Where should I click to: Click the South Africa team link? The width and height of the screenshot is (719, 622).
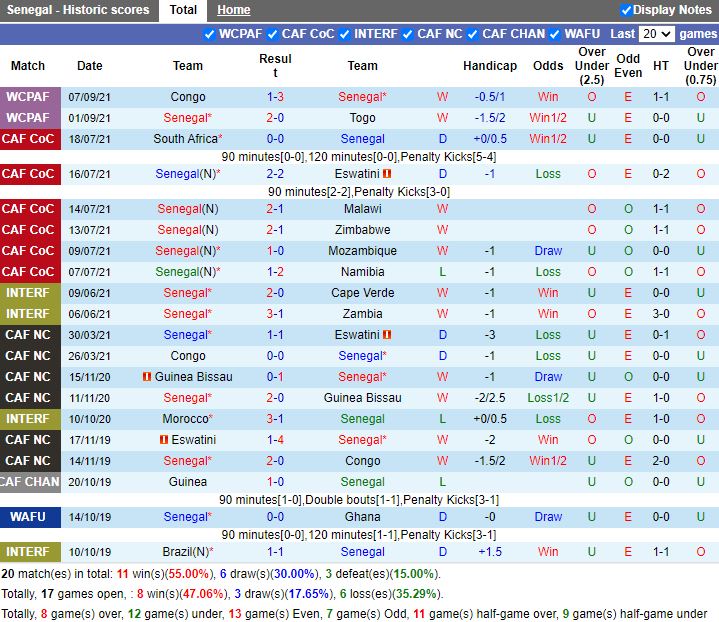(186, 139)
